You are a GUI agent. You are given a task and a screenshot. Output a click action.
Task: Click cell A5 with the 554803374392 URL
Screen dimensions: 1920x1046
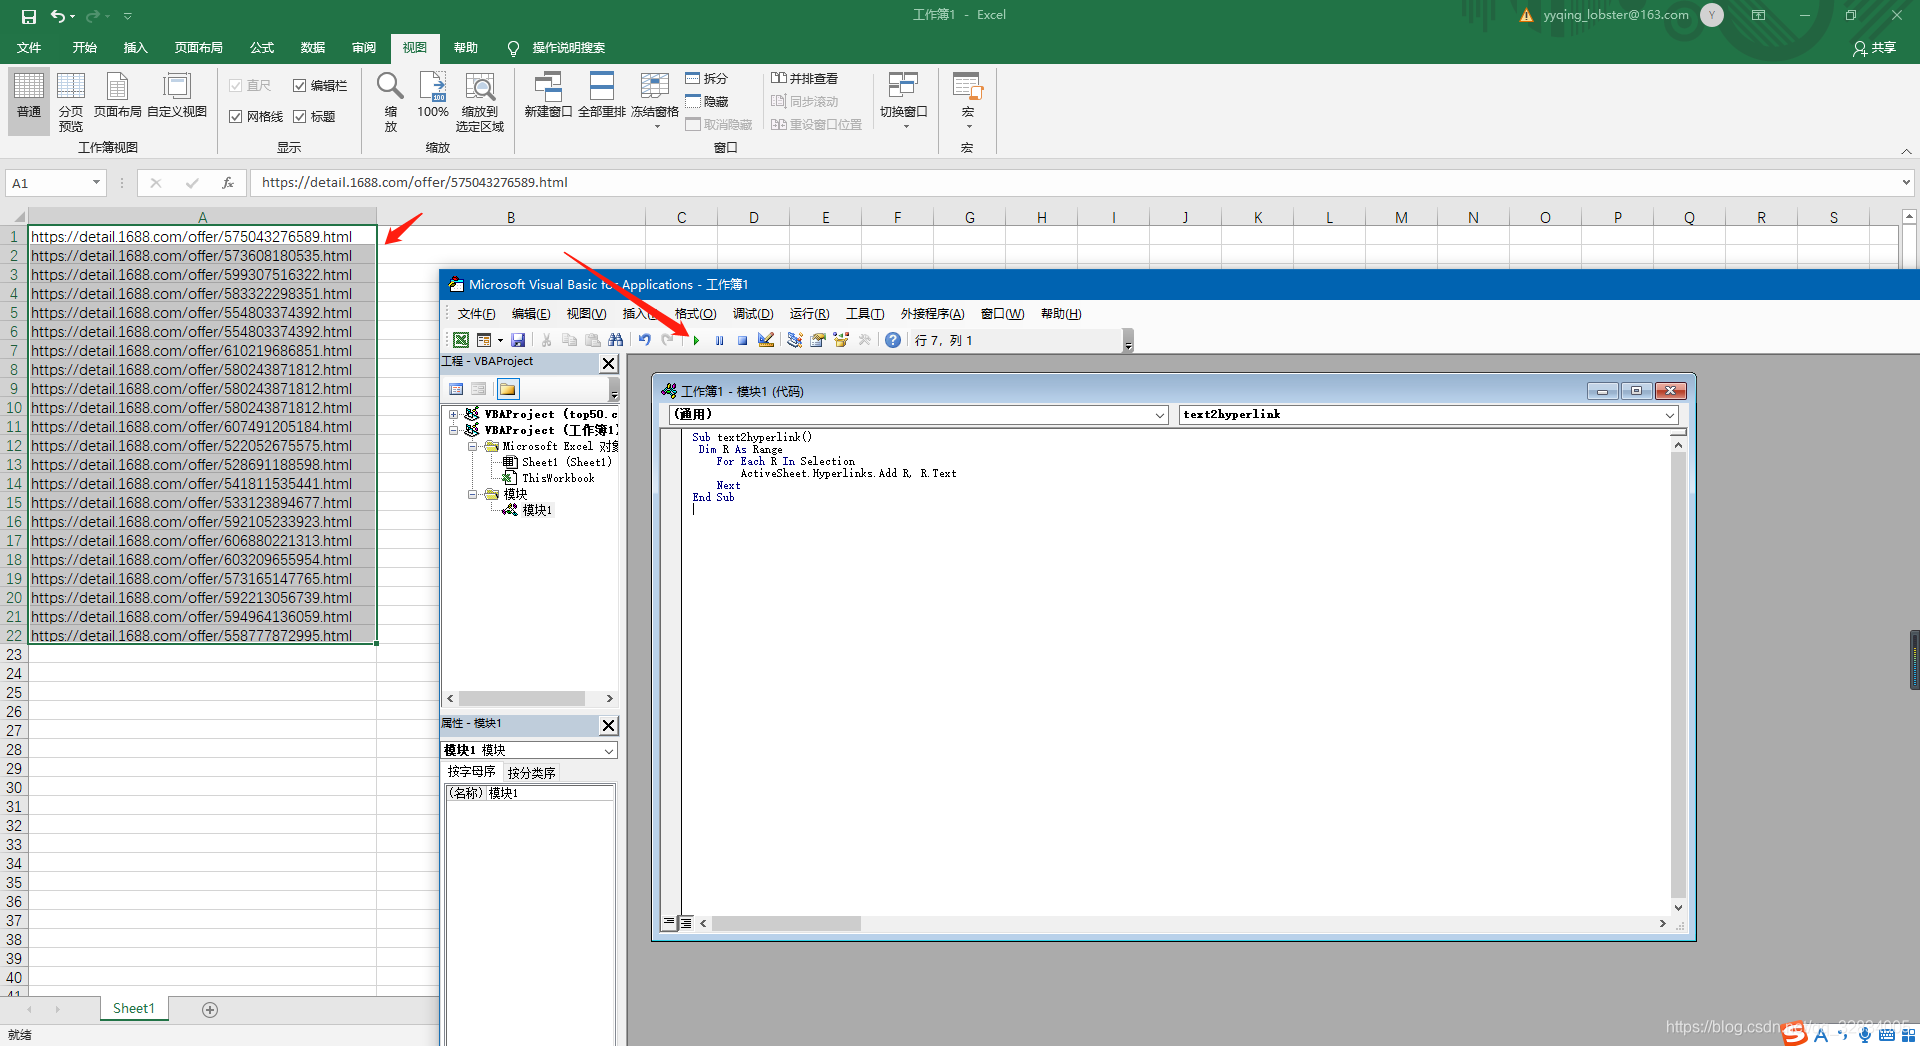[x=202, y=313]
